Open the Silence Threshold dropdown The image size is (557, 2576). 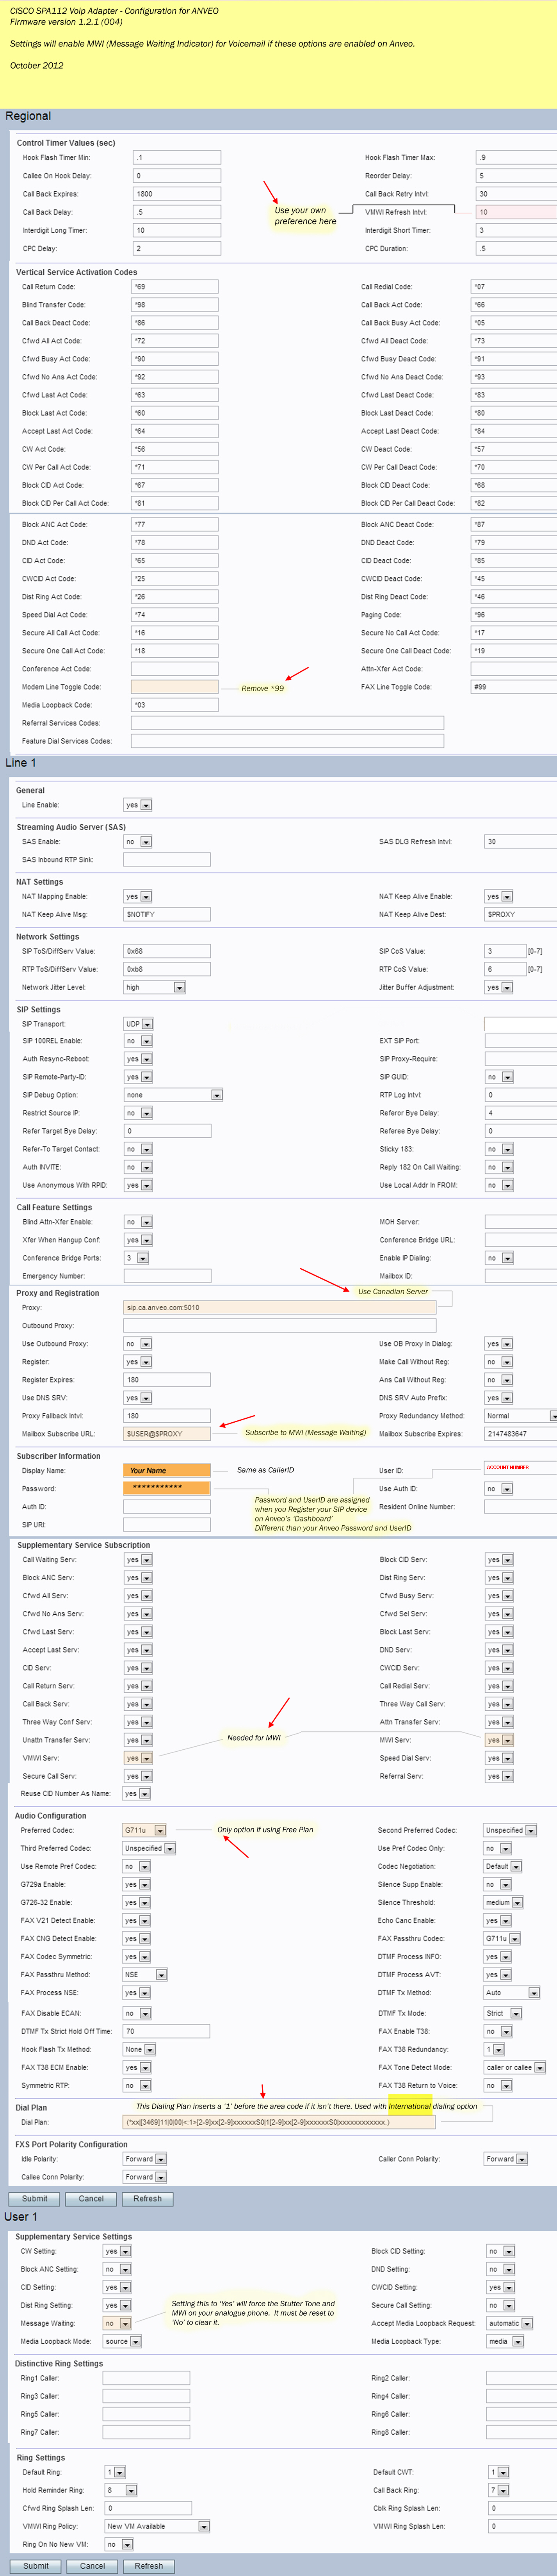pos(504,1903)
